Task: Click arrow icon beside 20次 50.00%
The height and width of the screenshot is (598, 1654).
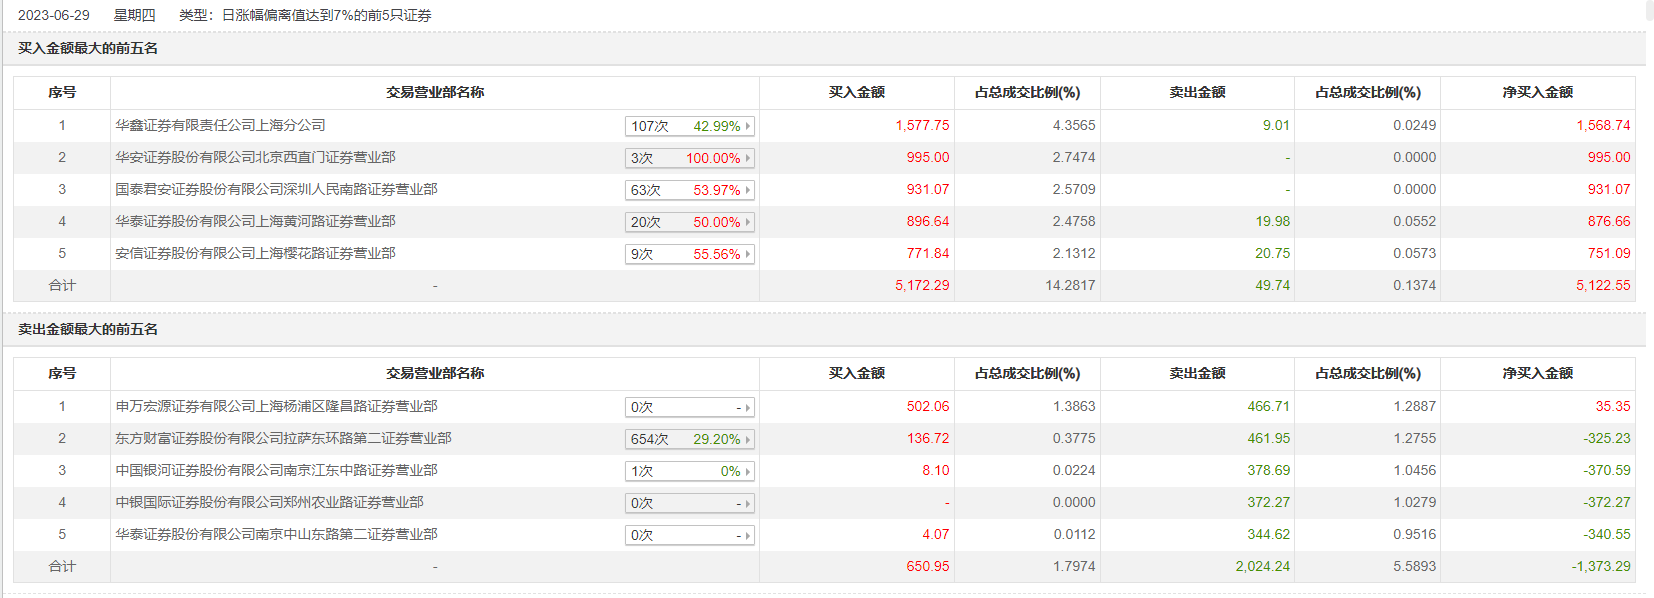Action: (x=747, y=222)
